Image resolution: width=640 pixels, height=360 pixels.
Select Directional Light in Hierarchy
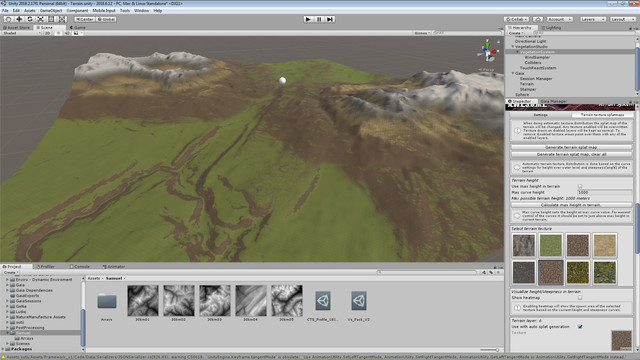coord(530,41)
